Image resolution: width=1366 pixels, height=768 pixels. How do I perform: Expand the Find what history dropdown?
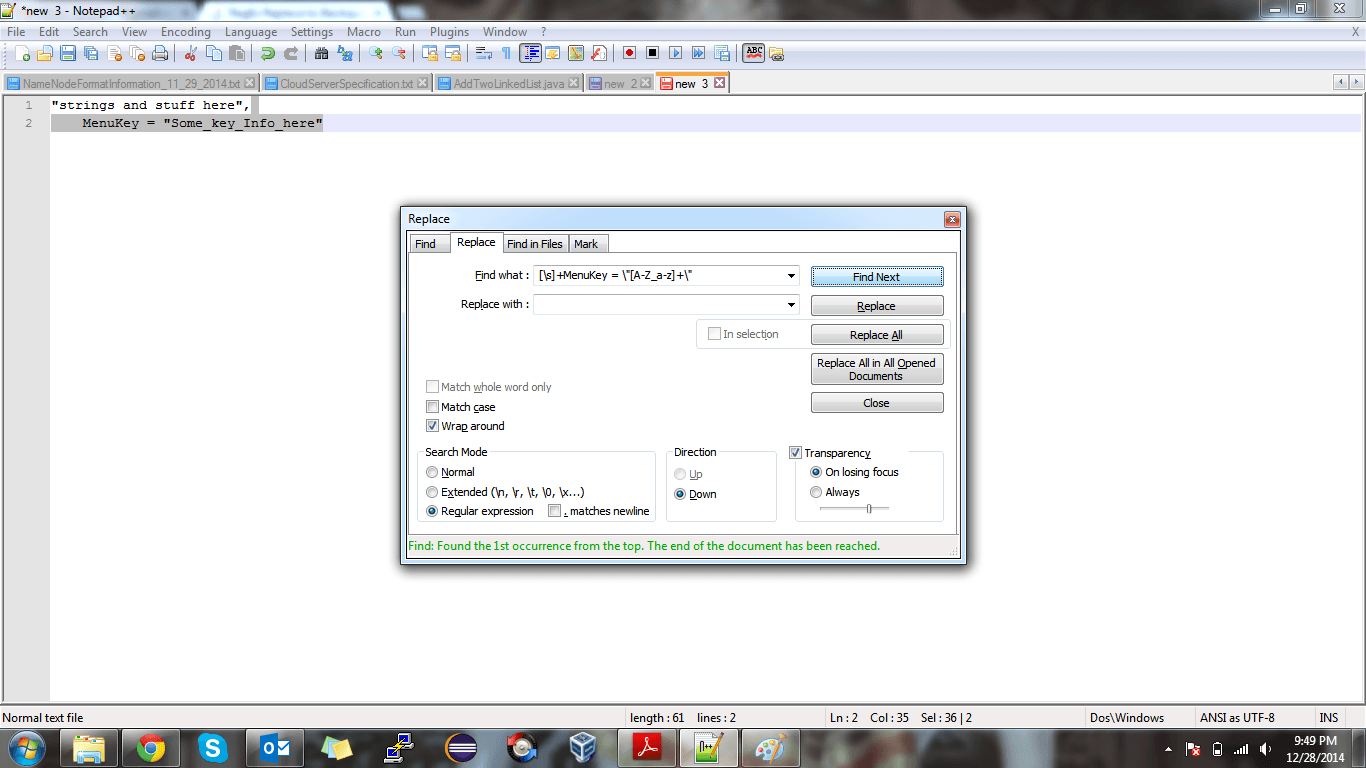792,276
